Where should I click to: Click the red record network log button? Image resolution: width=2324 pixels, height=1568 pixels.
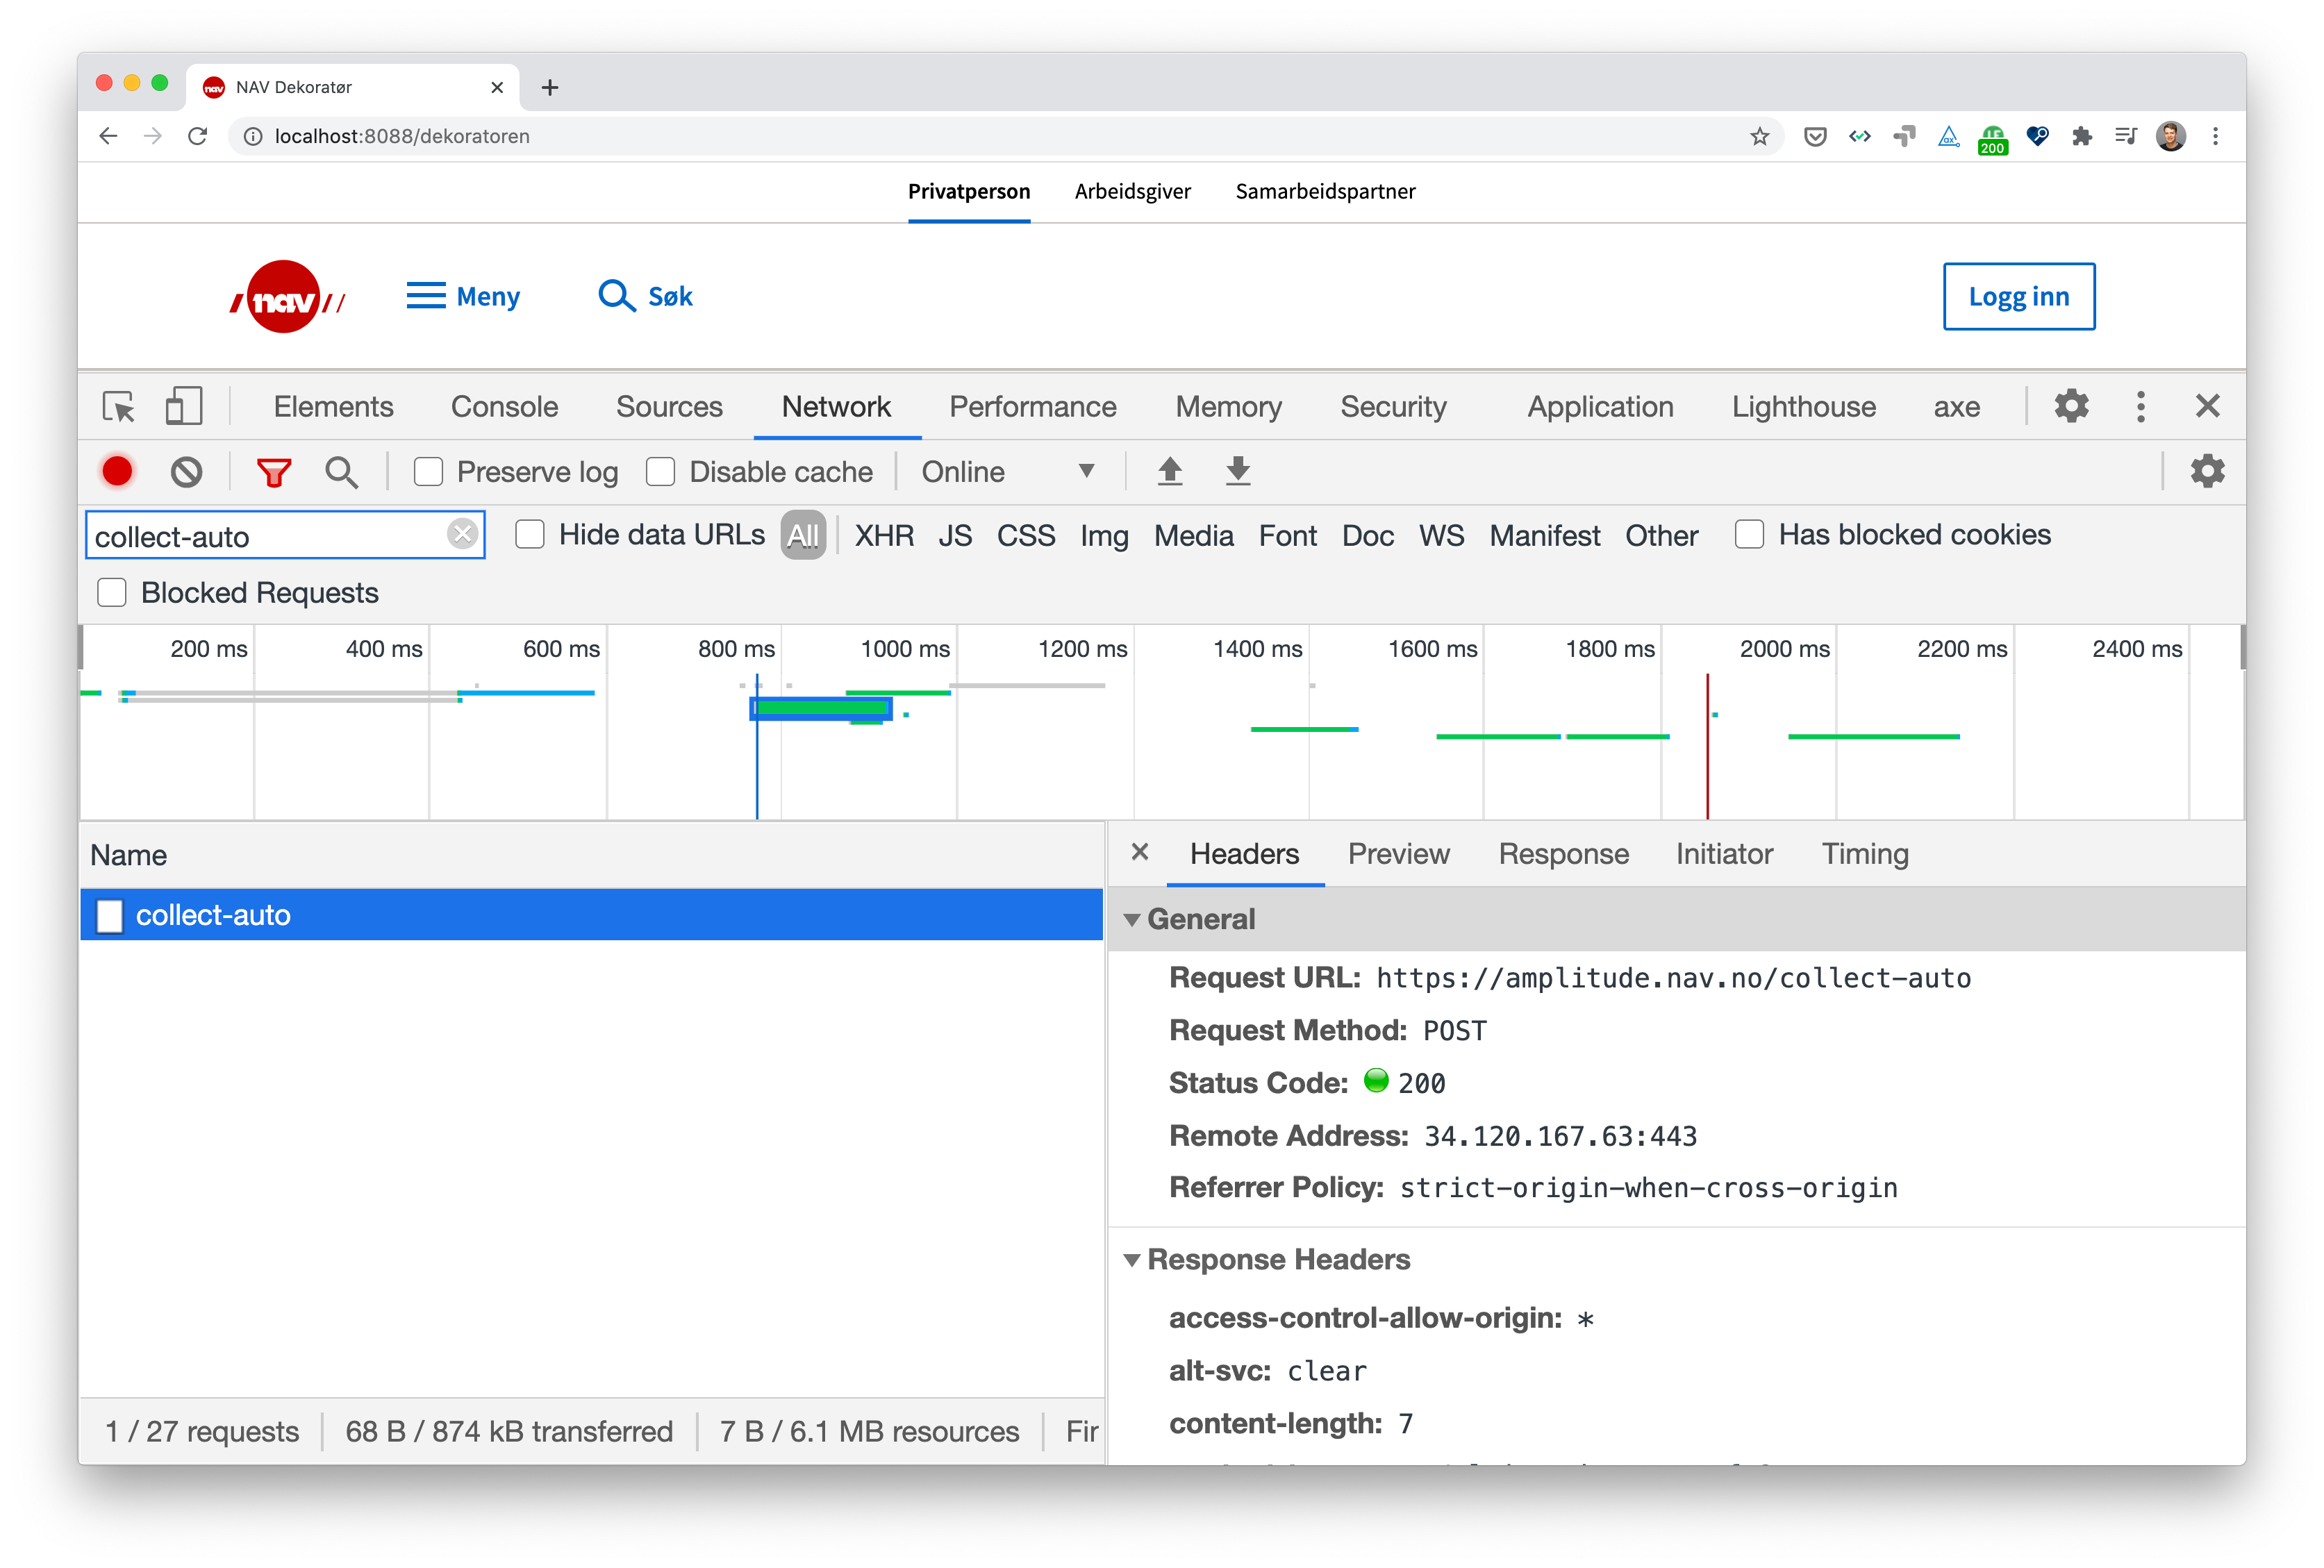[x=117, y=471]
